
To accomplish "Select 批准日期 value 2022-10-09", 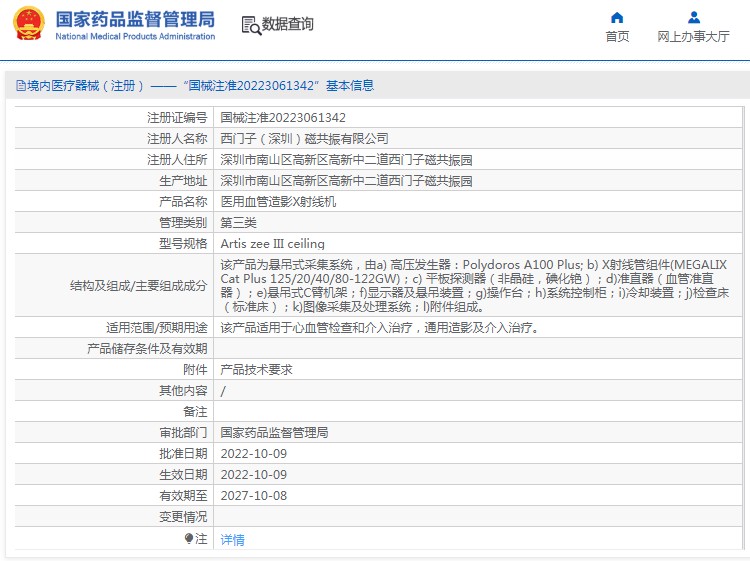I will [254, 454].
